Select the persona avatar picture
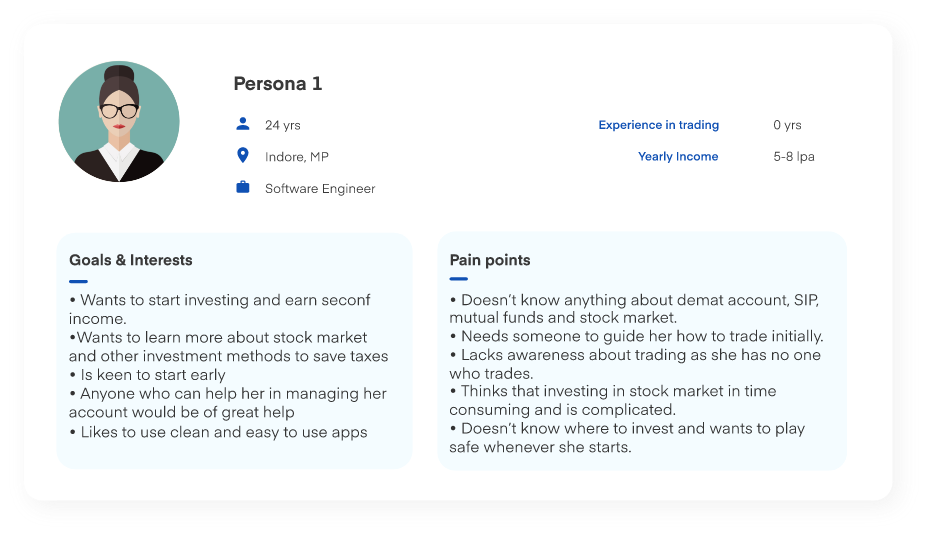The image size is (929, 537). pos(119,121)
